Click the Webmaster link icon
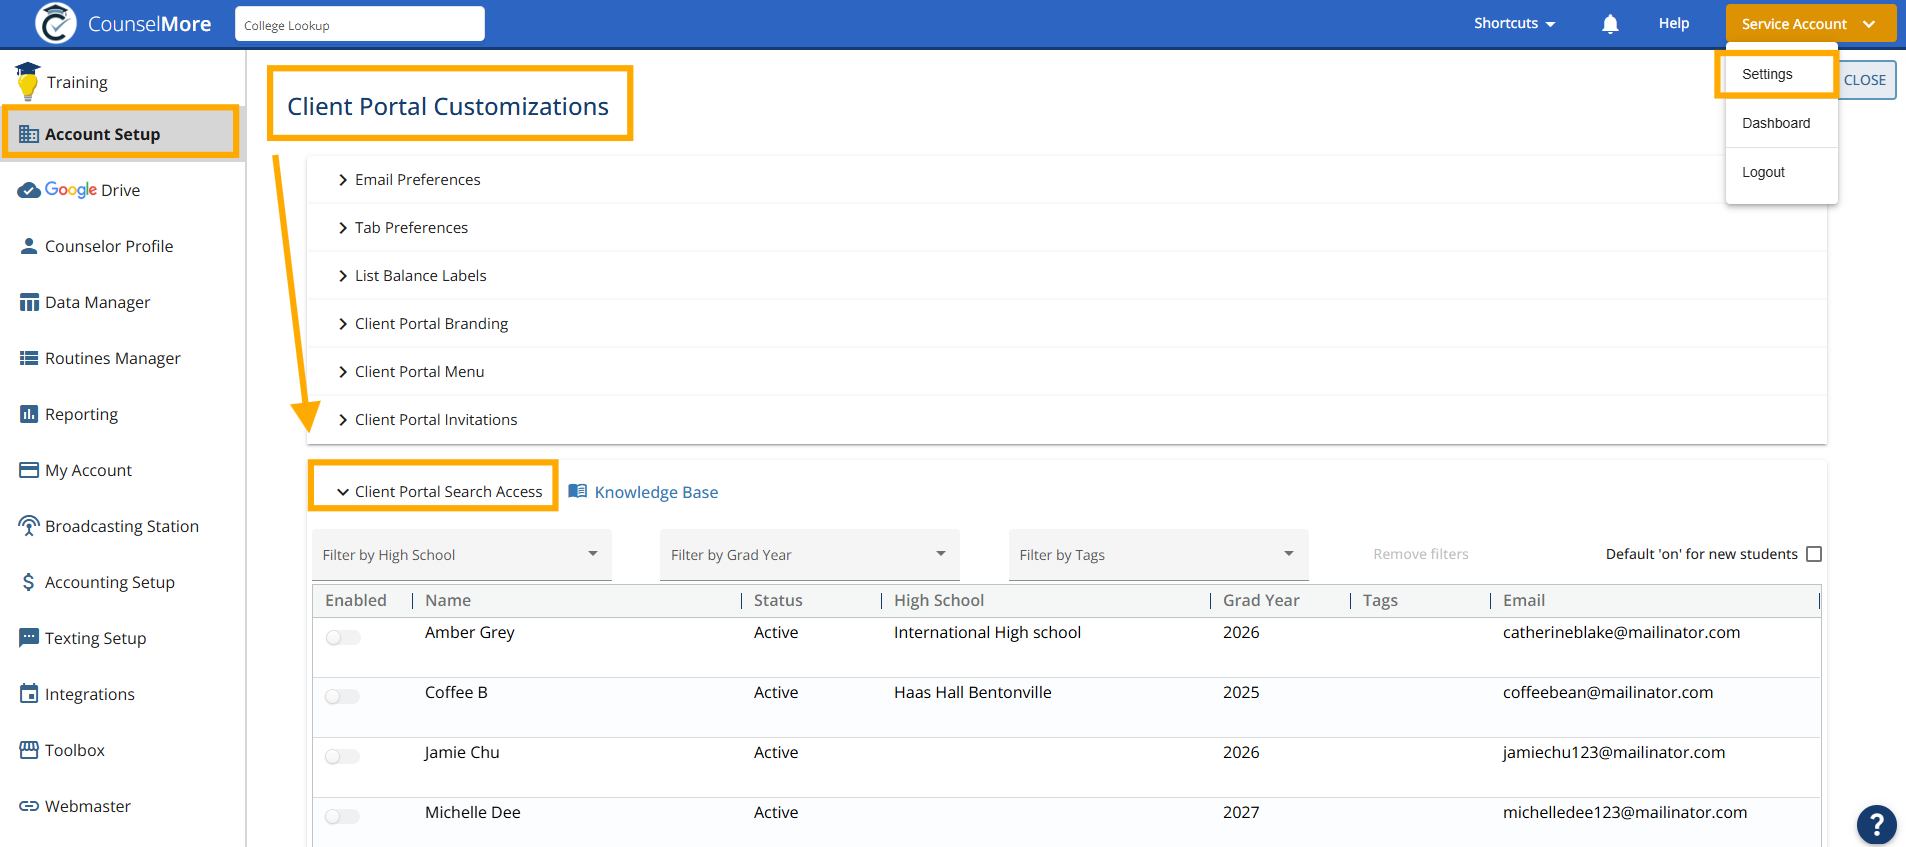 click(29, 806)
